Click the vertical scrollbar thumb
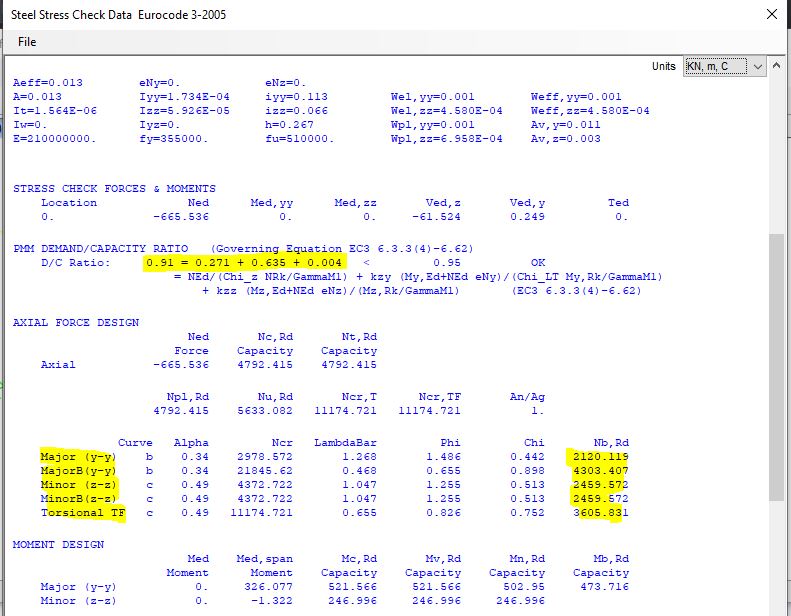 pyautogui.click(x=777, y=367)
